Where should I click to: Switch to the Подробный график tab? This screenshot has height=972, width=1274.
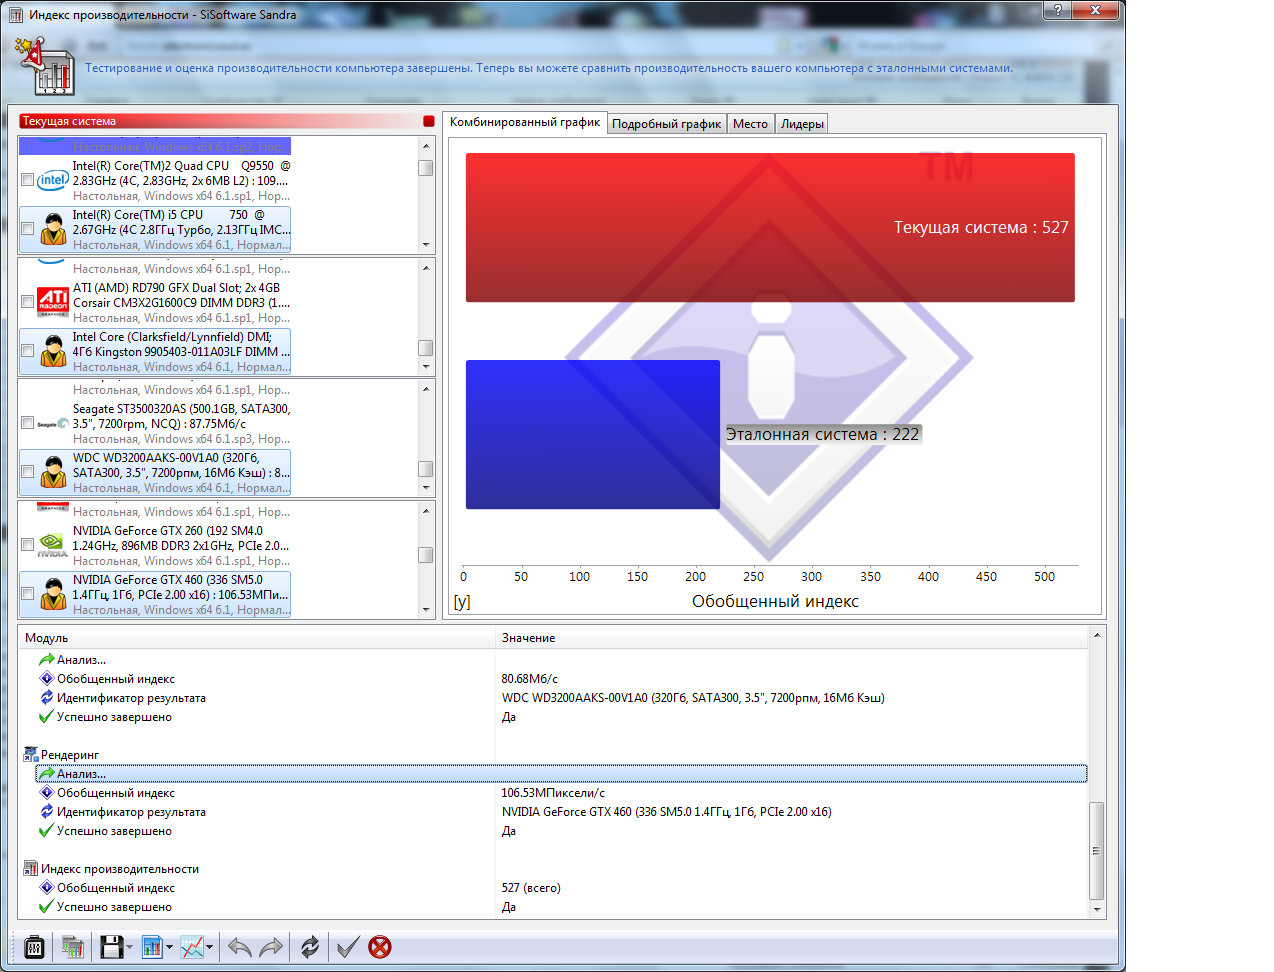667,124
